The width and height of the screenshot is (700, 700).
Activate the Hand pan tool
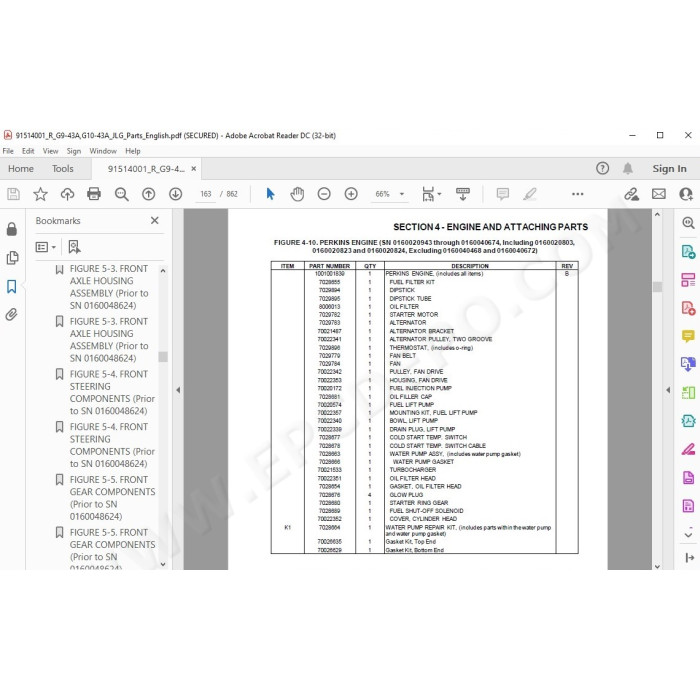point(297,194)
